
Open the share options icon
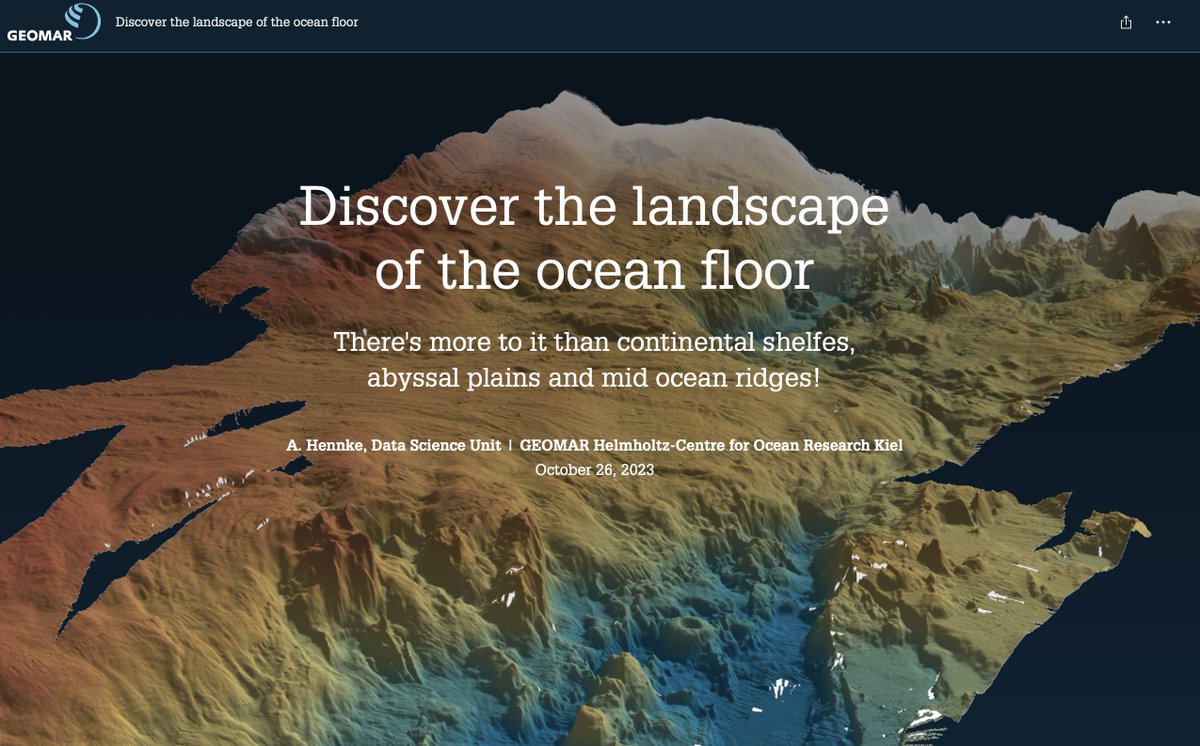[x=1126, y=23]
